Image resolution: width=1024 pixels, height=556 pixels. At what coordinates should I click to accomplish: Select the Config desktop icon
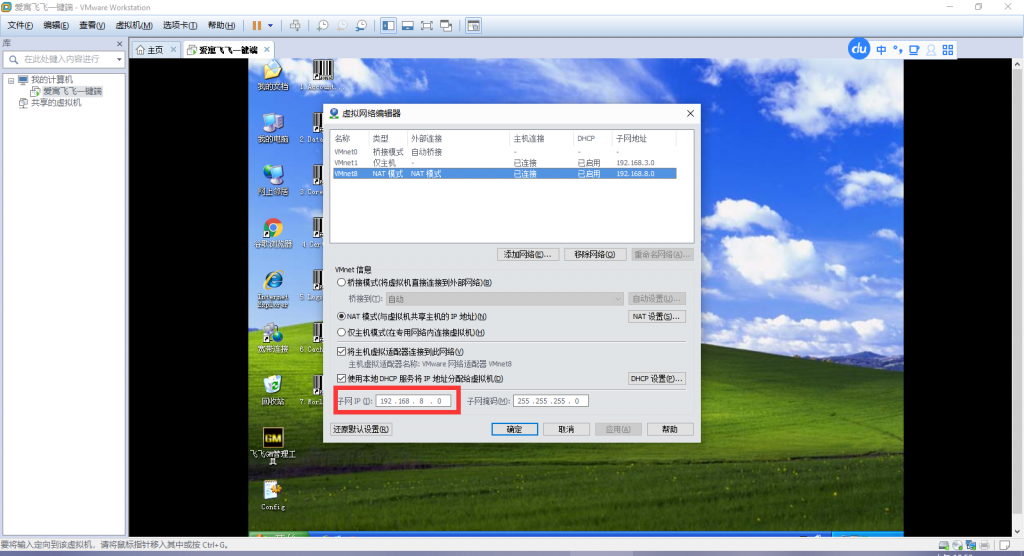pos(273,496)
